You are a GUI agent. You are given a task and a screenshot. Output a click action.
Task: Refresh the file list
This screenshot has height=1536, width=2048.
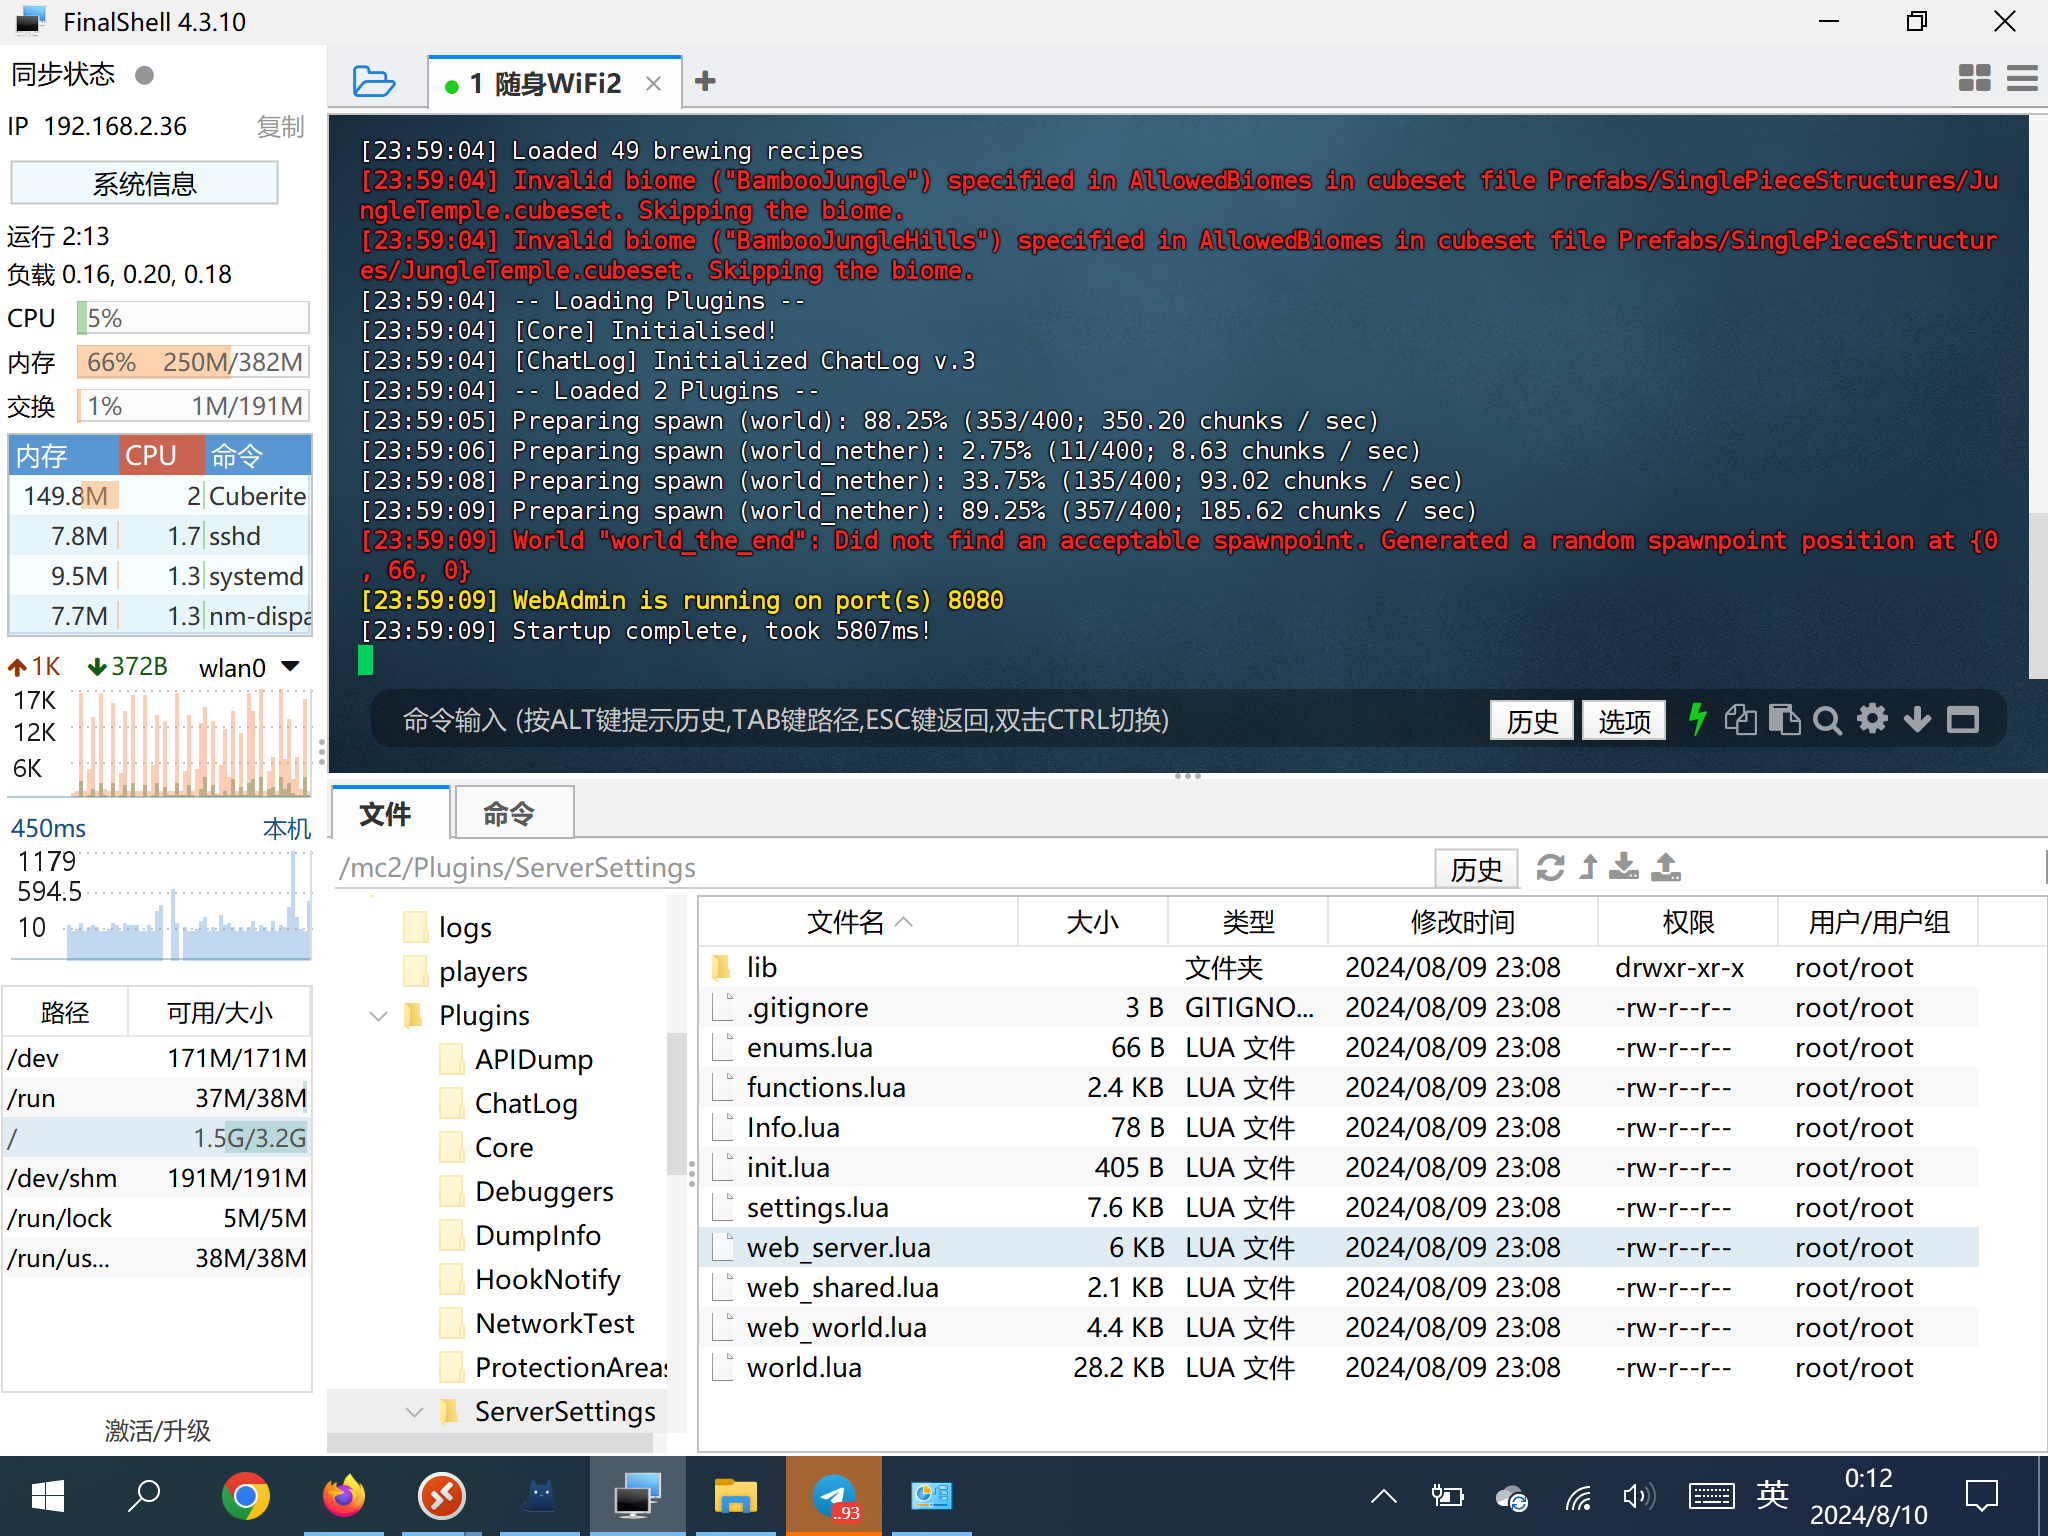[x=1550, y=867]
